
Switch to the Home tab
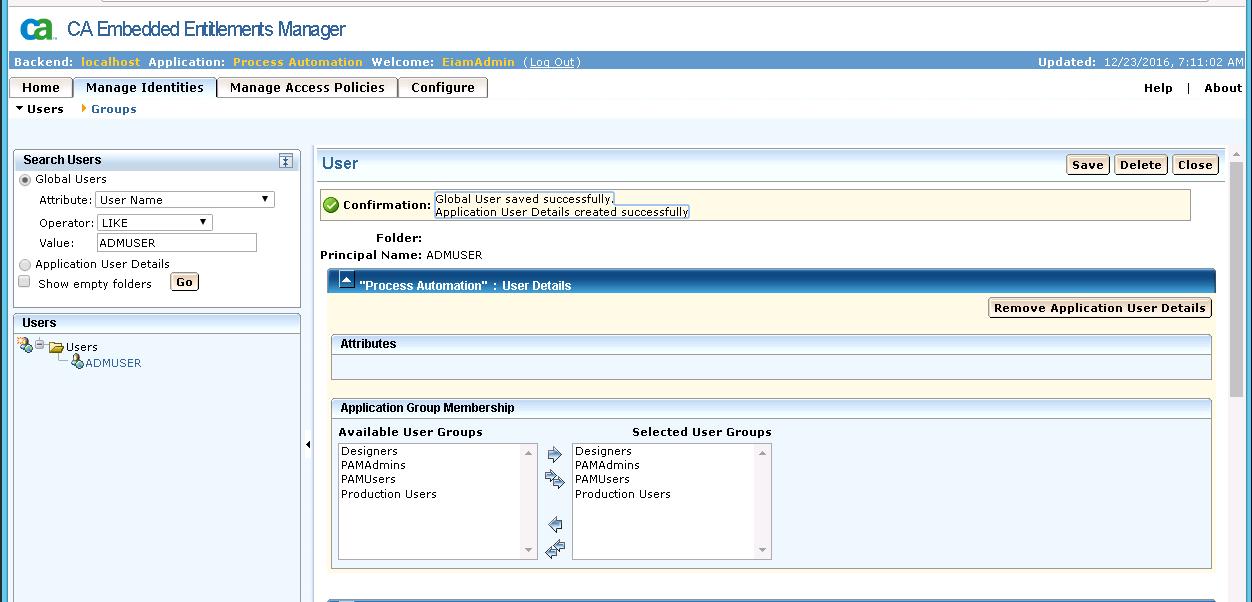coord(41,88)
